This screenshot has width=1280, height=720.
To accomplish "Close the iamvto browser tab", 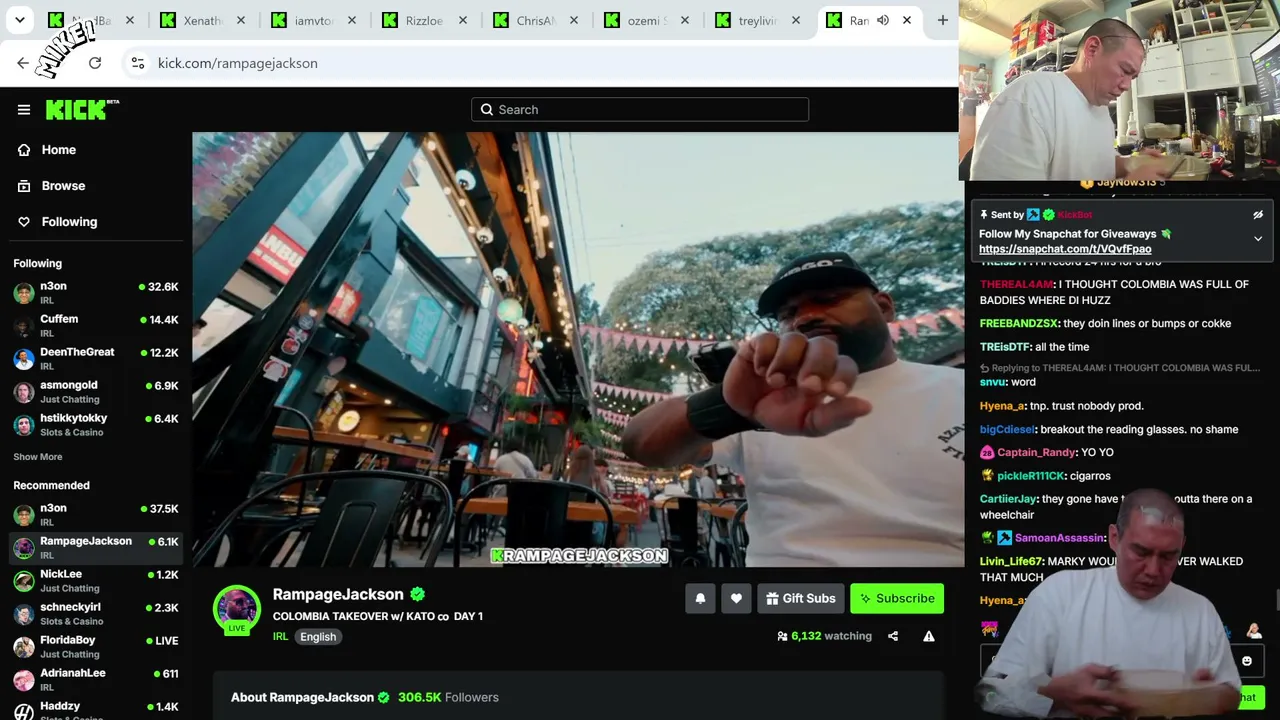I will pos(351,20).
